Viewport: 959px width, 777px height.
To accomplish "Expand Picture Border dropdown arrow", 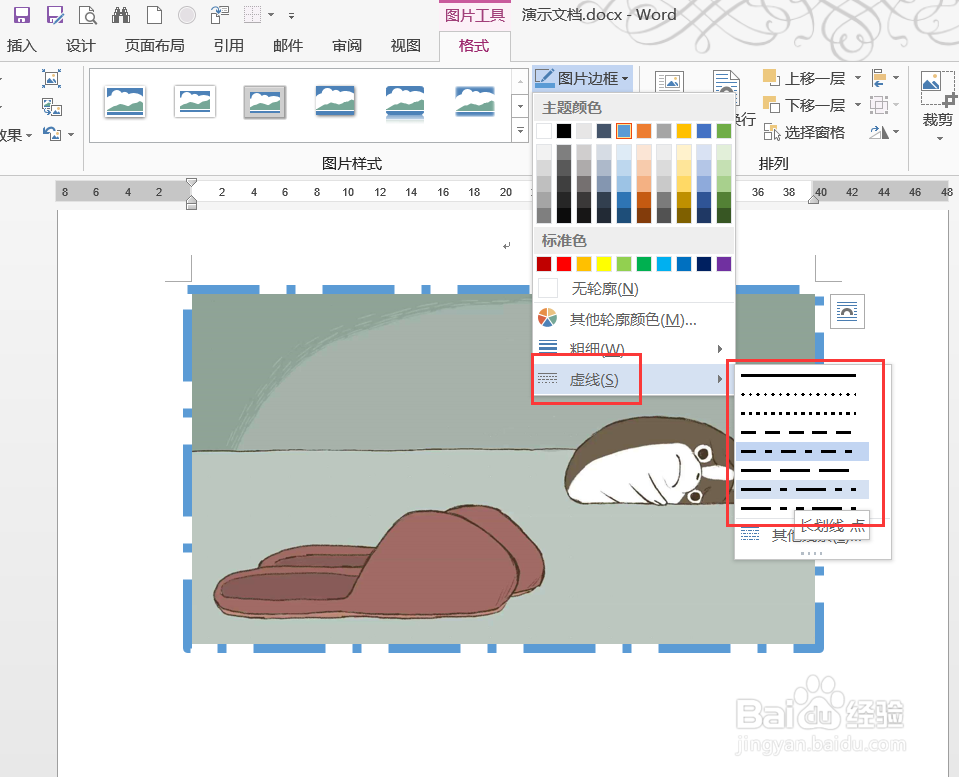I will click(625, 79).
